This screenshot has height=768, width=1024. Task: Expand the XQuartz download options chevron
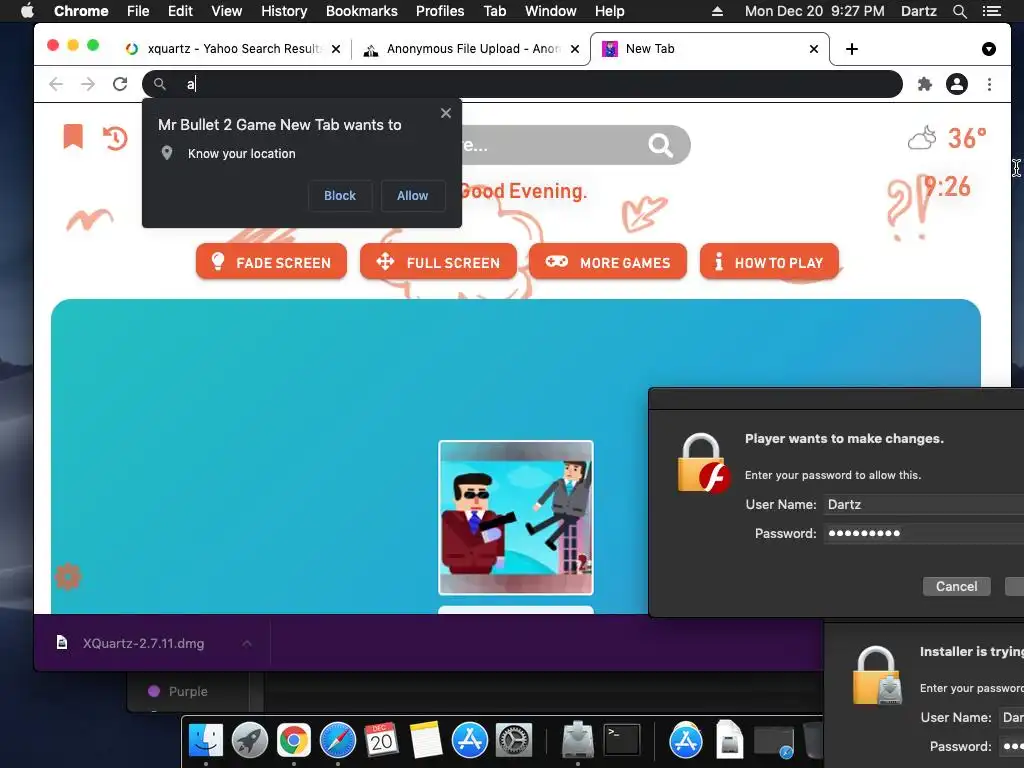(247, 643)
